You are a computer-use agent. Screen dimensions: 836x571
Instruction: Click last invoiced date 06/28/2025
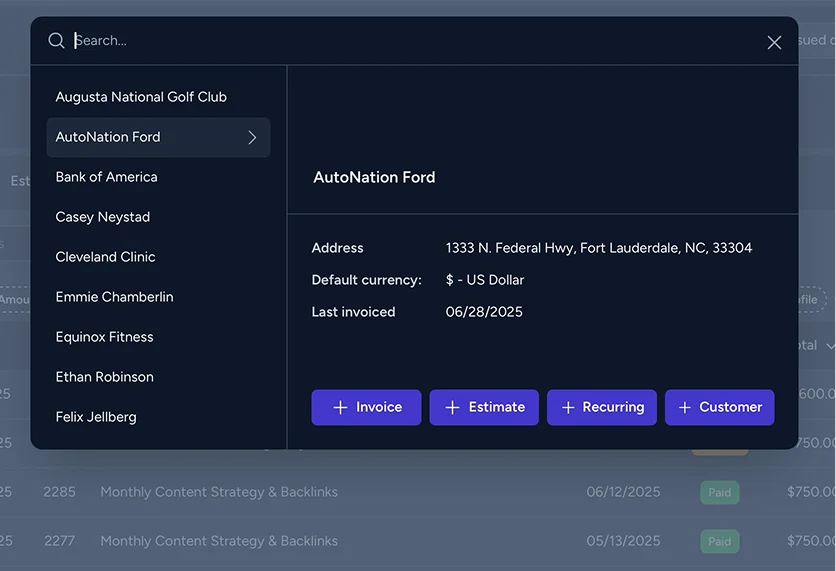point(484,312)
